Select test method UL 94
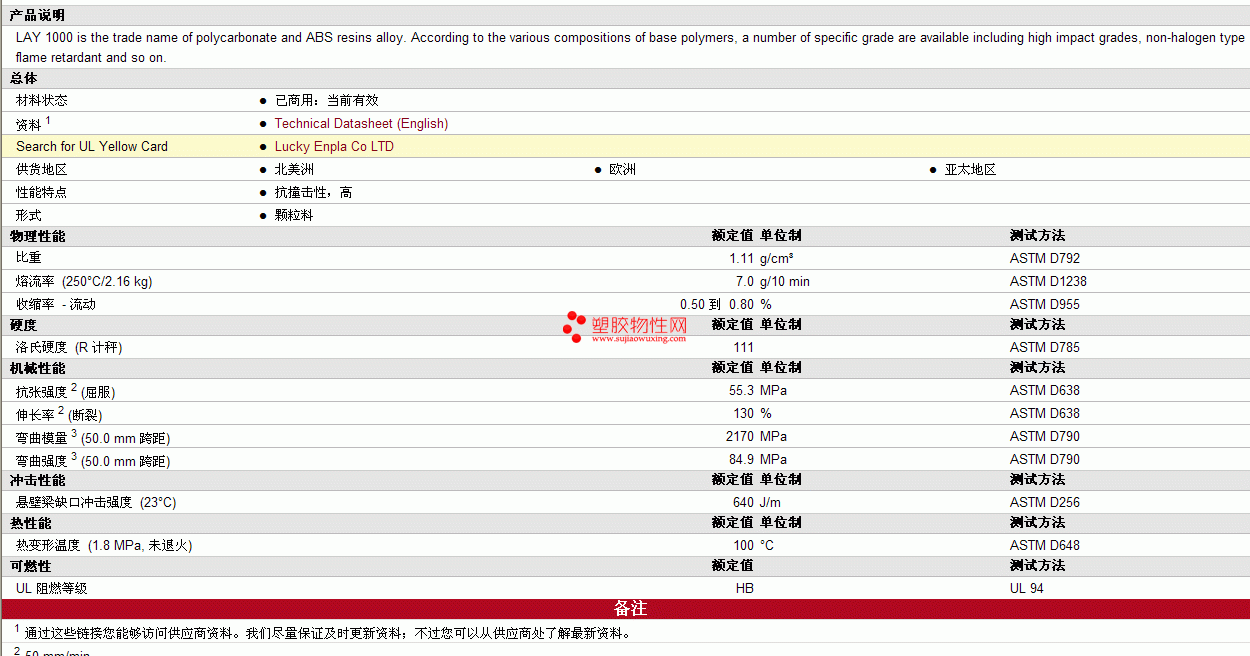 click(1027, 589)
